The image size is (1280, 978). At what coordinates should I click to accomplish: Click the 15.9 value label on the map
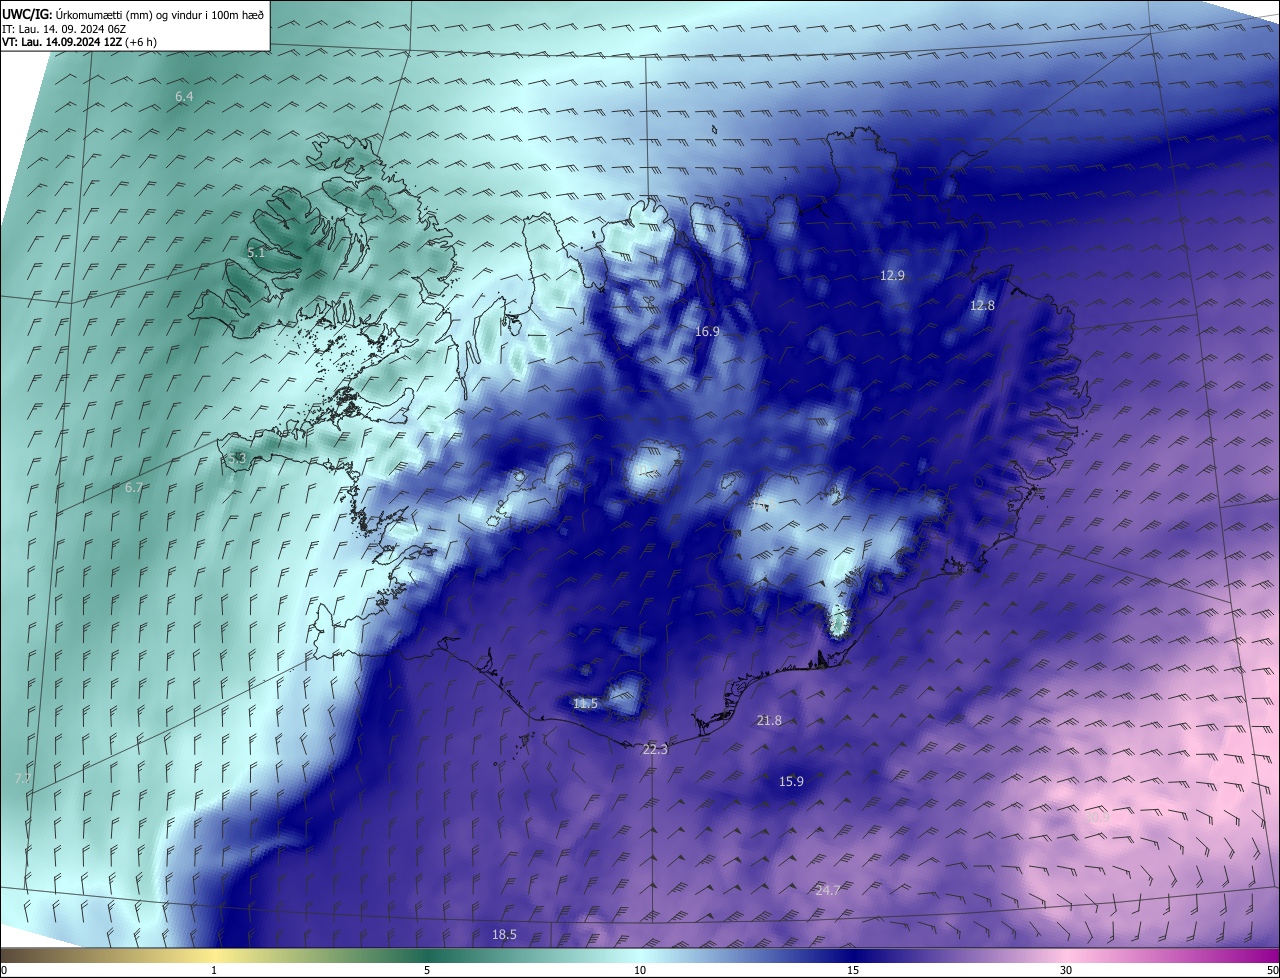pyautogui.click(x=791, y=781)
